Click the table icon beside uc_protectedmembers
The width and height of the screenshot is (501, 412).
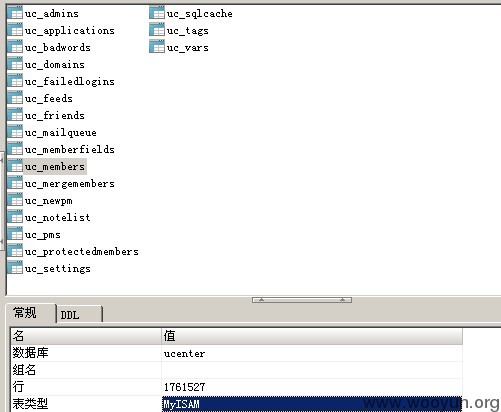[x=15, y=251]
